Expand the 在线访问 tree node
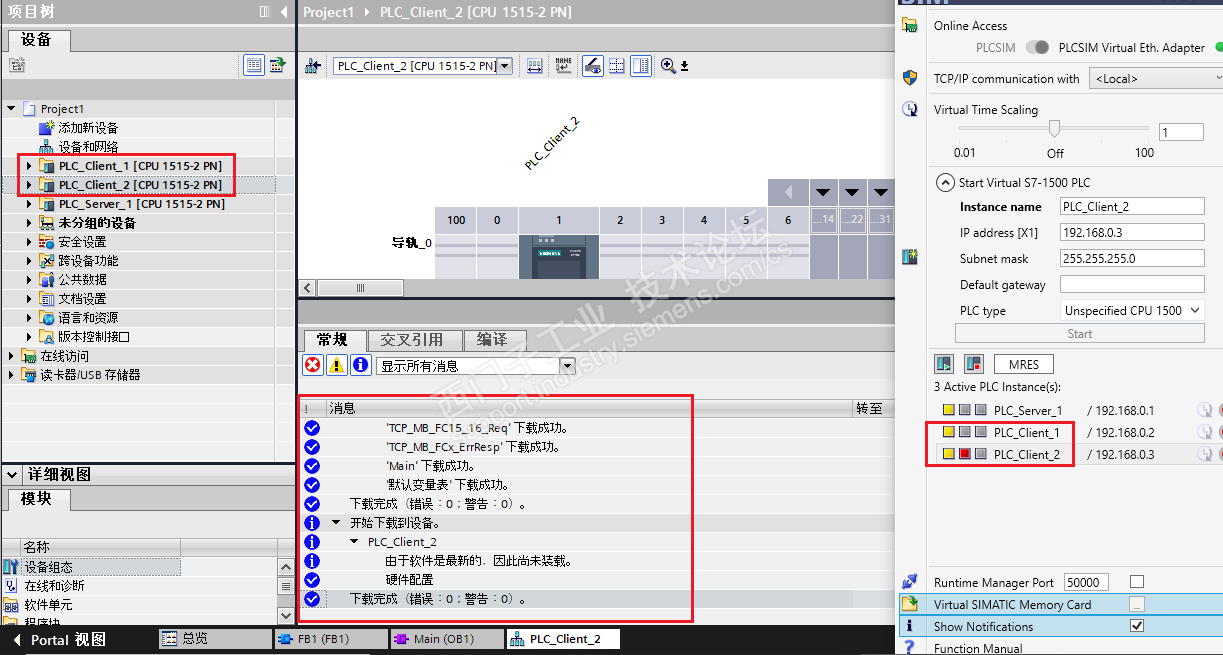Viewport: 1223px width, 655px height. click(11, 356)
